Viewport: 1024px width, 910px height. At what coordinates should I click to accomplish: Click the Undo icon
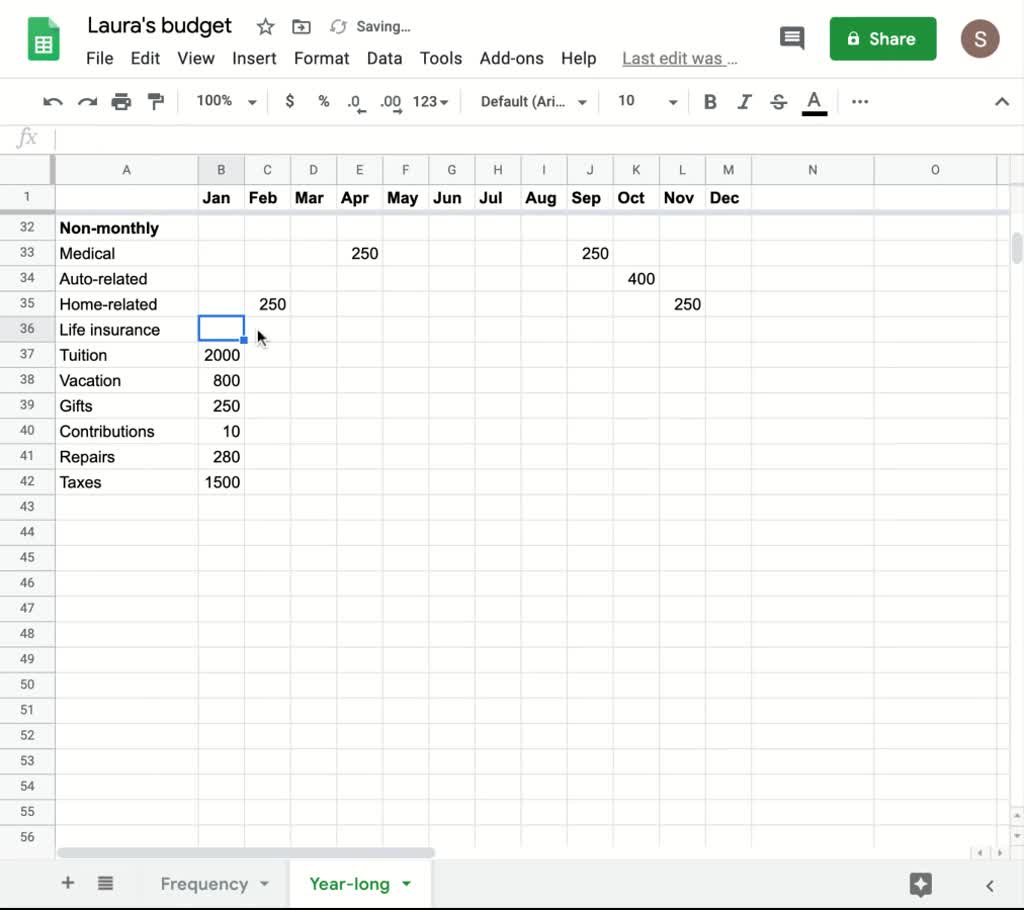point(51,101)
